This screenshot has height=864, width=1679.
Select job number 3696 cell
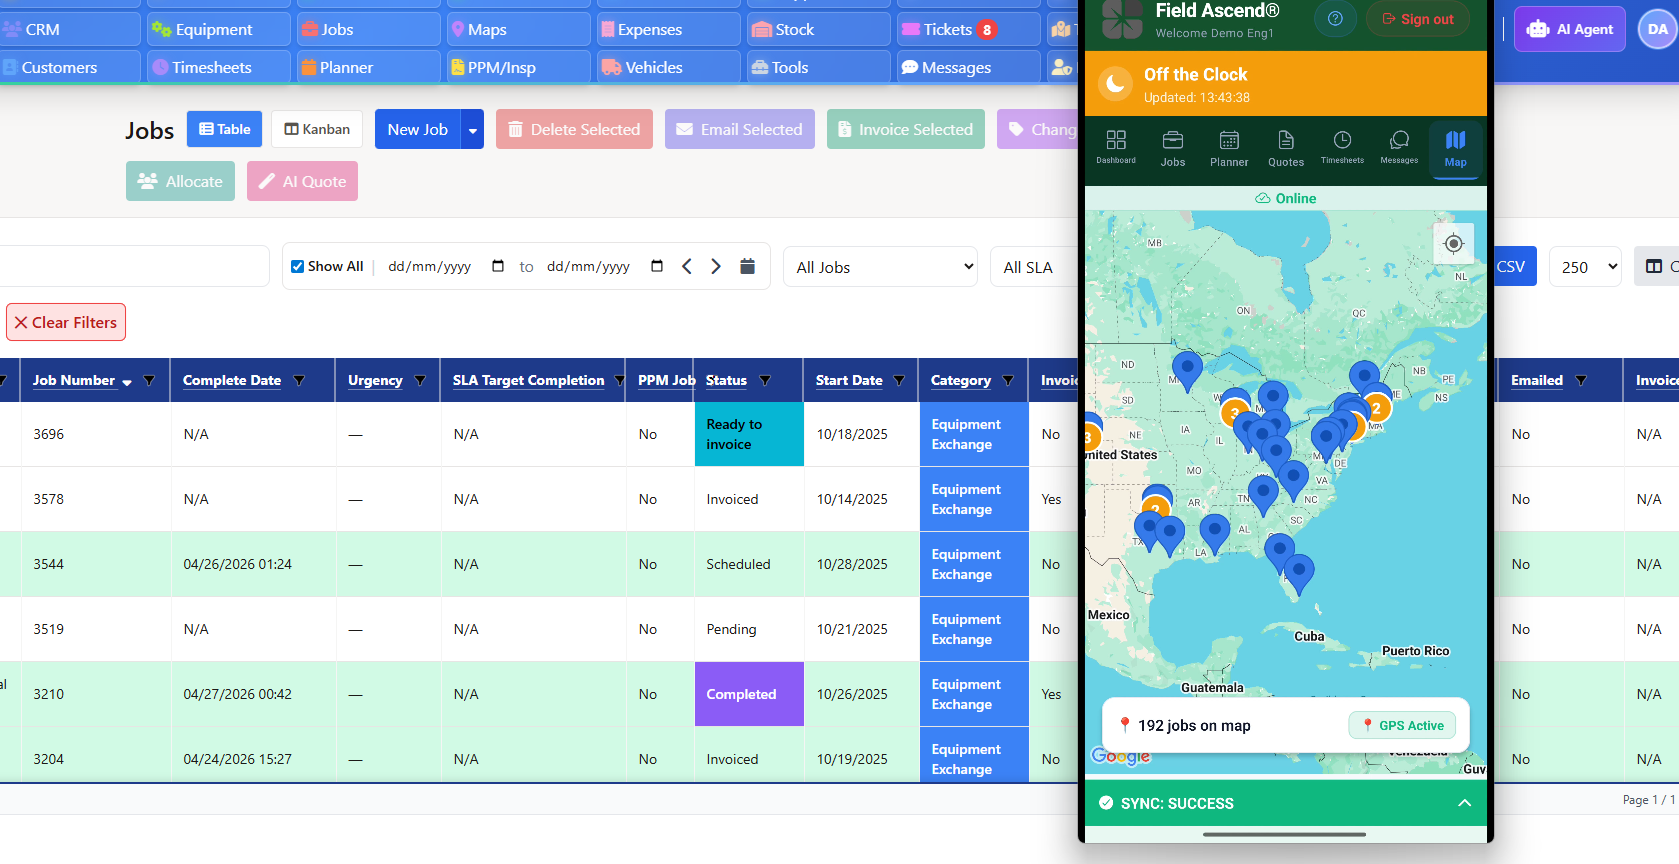click(95, 434)
